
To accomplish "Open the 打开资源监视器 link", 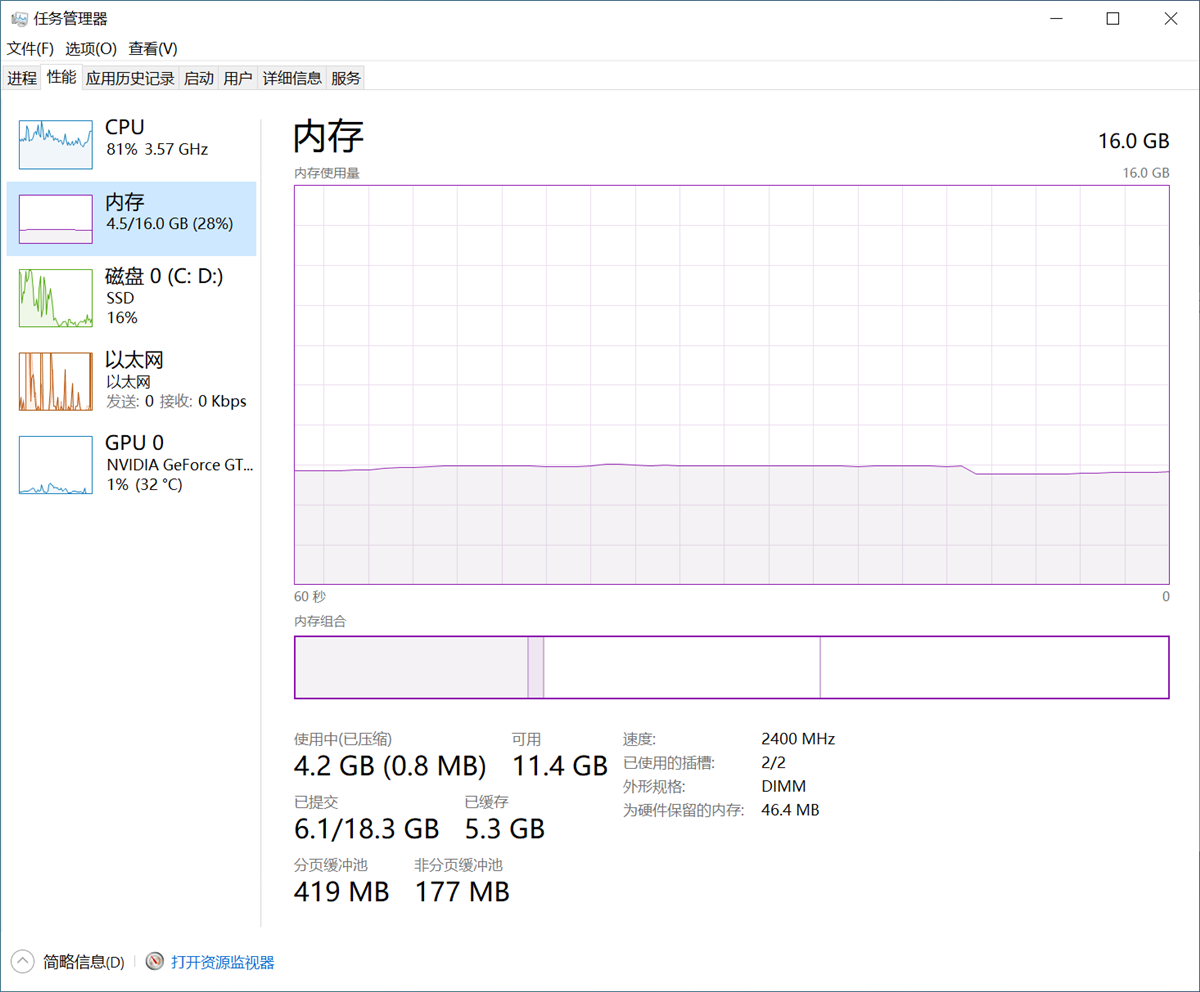I will pos(222,962).
